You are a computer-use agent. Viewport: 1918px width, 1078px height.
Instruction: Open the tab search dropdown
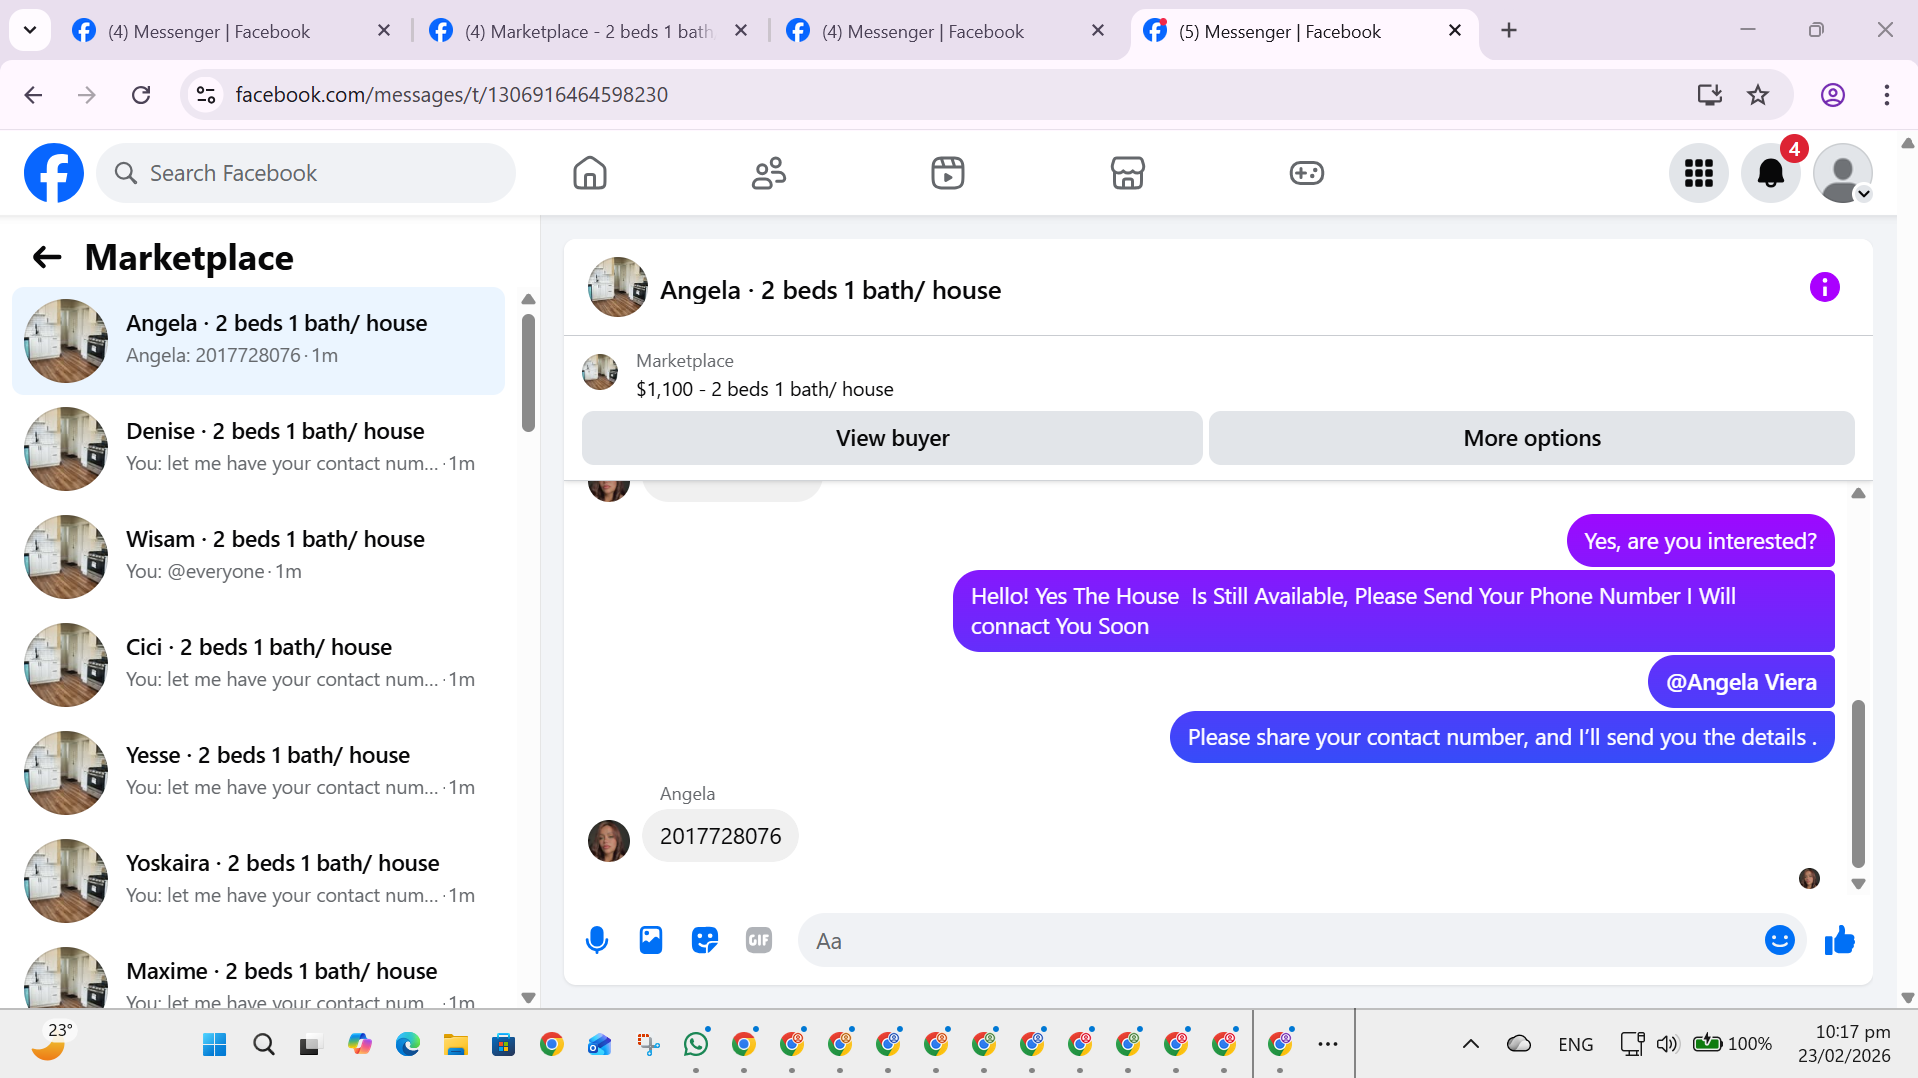[30, 30]
